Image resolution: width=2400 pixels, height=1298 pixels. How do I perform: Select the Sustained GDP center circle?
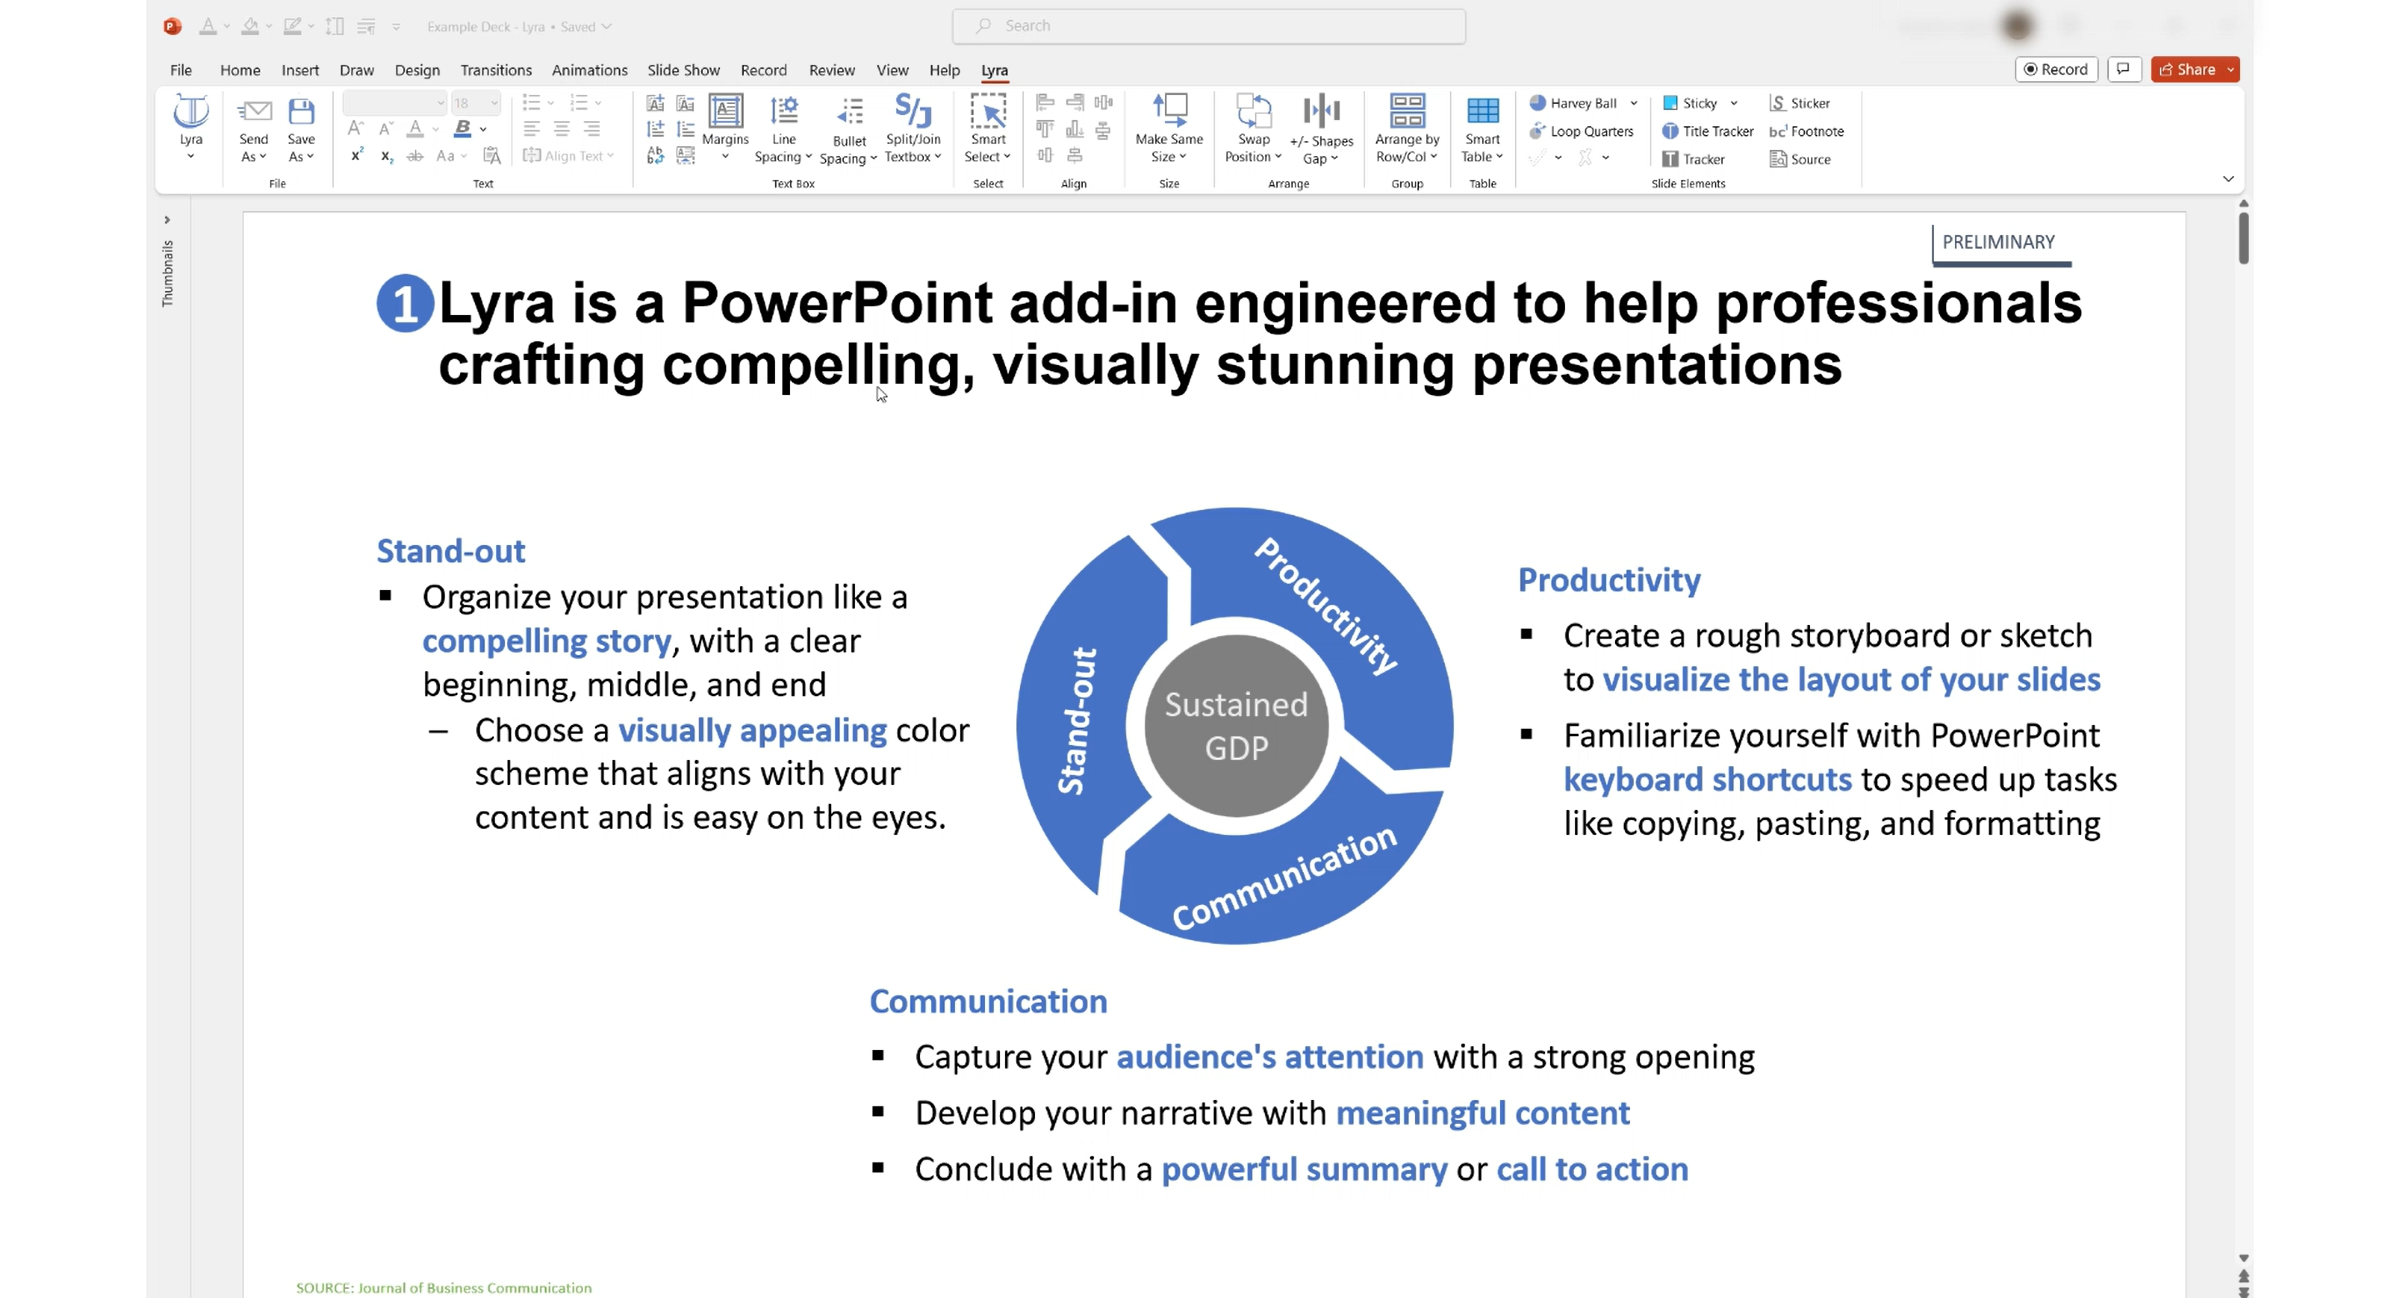click(x=1236, y=726)
